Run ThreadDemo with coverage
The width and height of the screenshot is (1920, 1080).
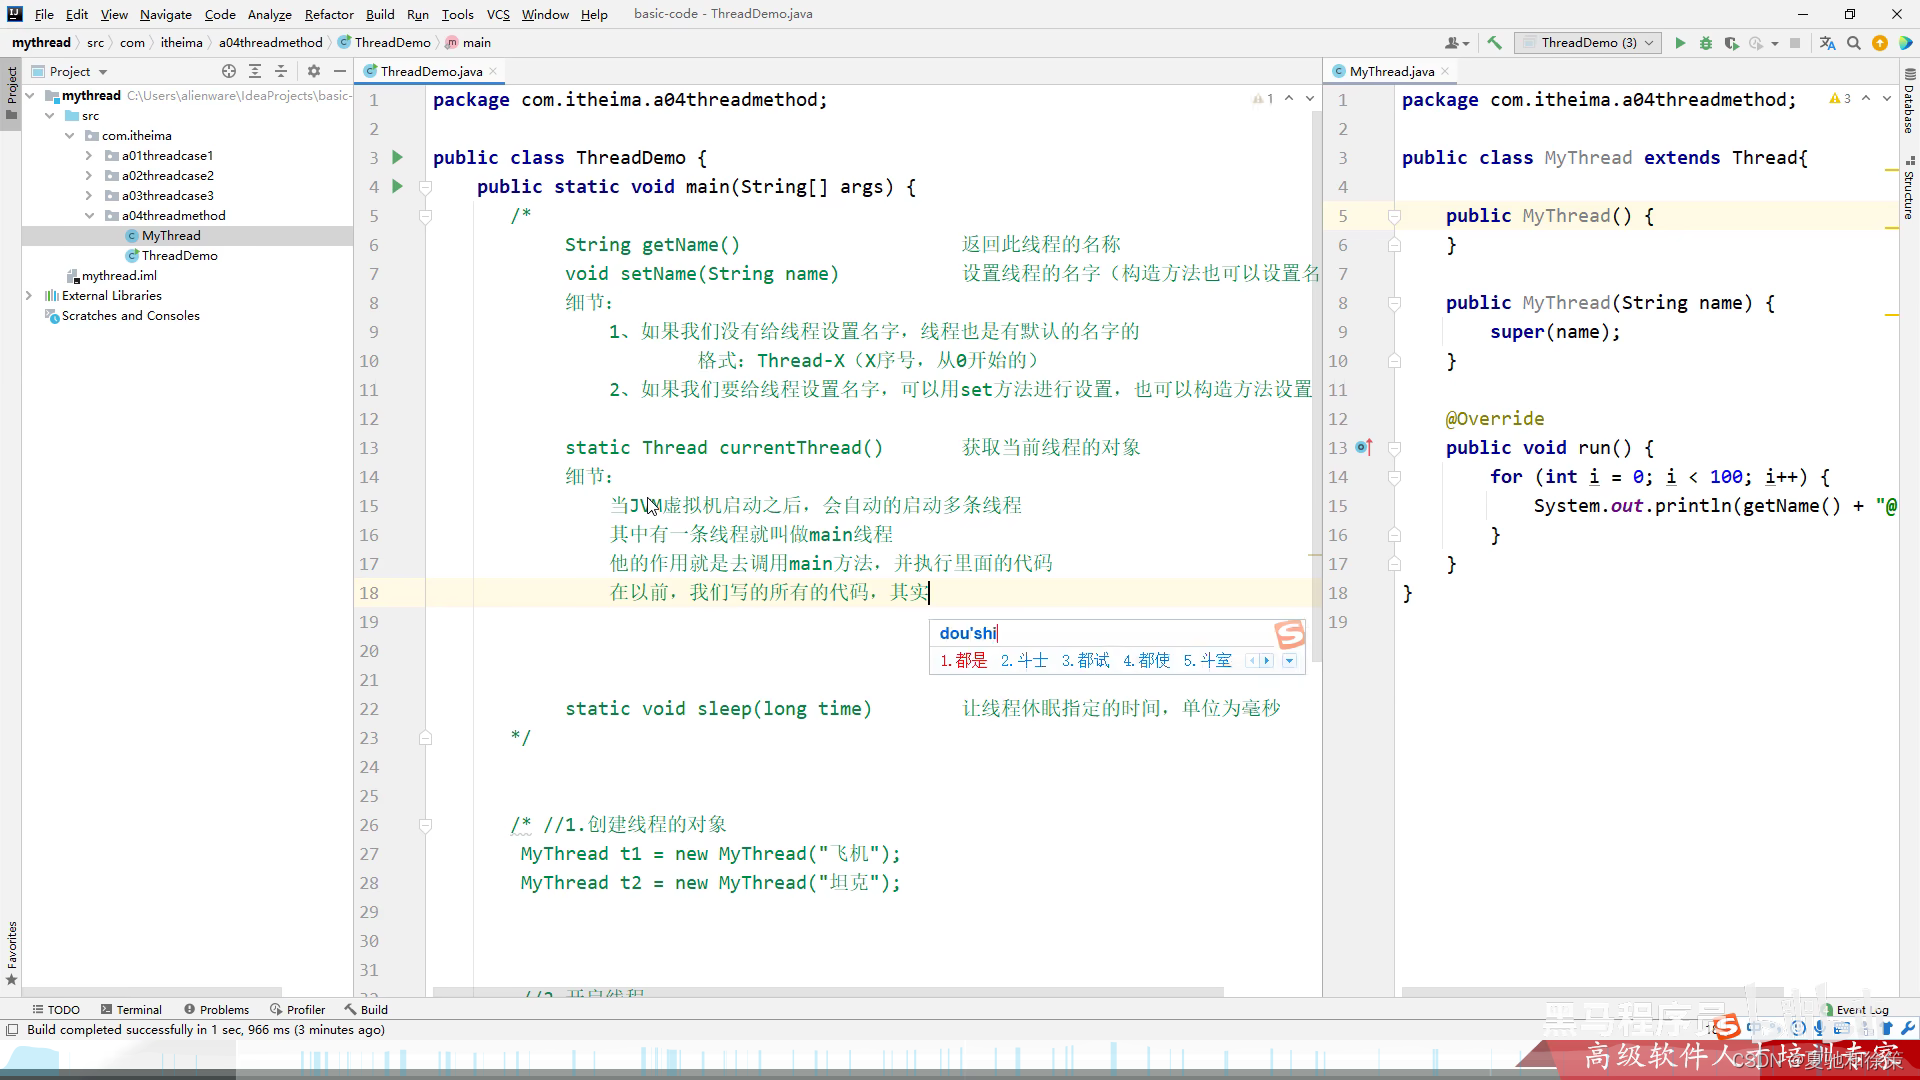(x=1731, y=43)
